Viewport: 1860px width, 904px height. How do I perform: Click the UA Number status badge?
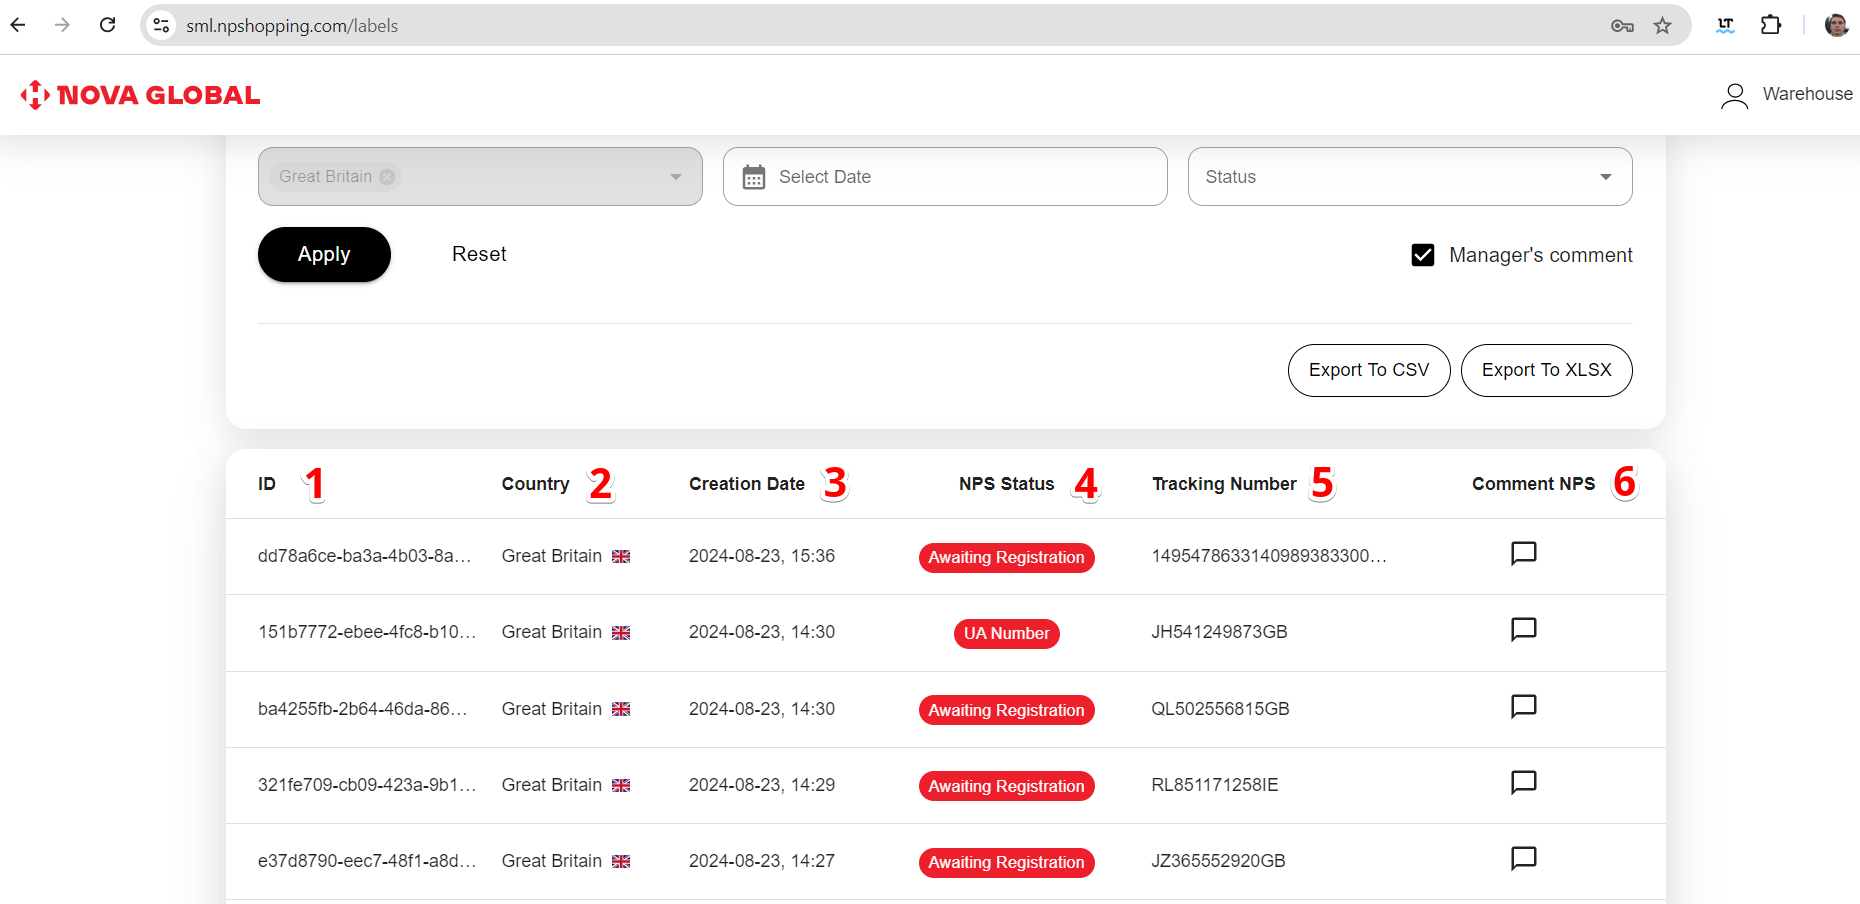[1006, 633]
